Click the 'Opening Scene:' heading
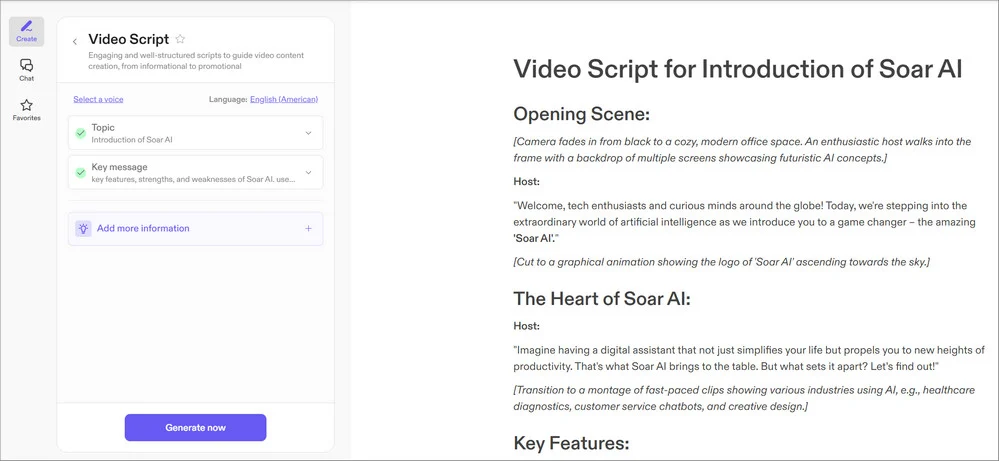Screen dimensions: 999x461 (581, 115)
